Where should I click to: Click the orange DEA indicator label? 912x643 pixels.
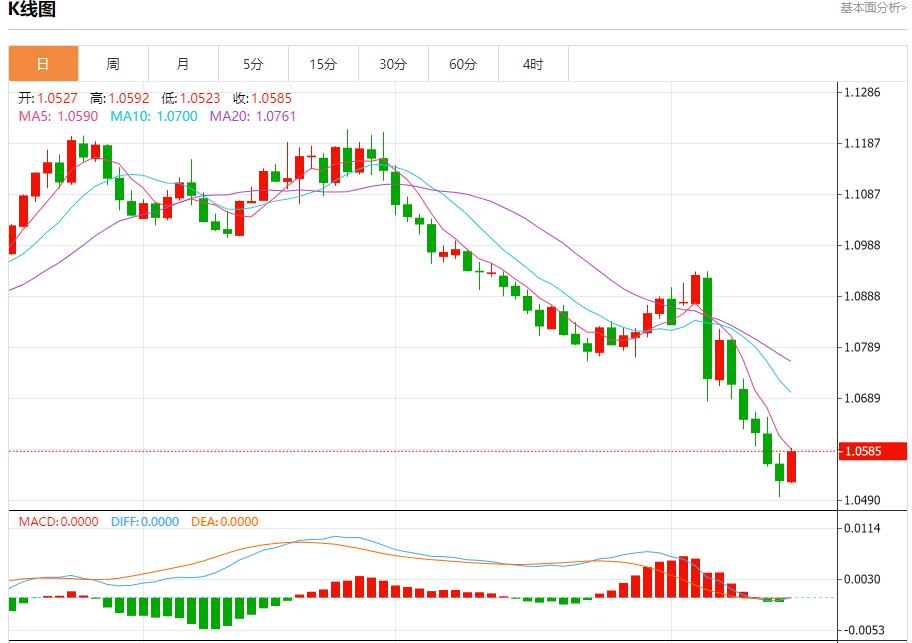[x=222, y=521]
